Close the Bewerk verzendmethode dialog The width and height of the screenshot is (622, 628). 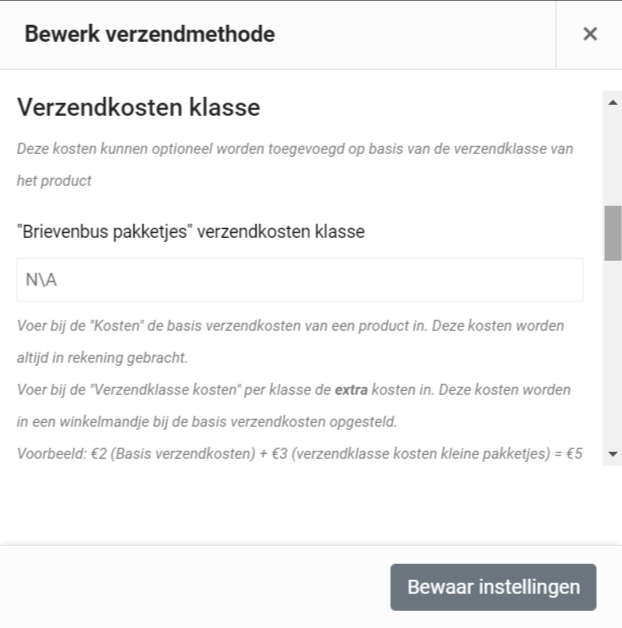click(x=590, y=34)
